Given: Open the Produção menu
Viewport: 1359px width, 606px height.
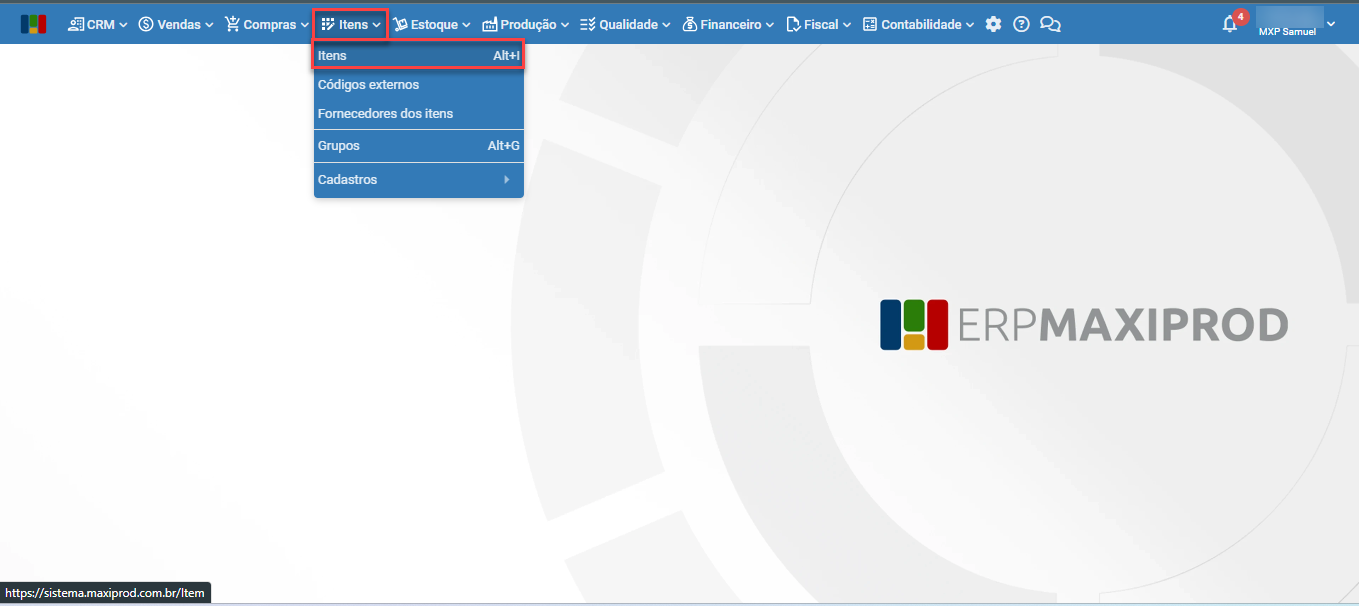Looking at the screenshot, I should (526, 24).
